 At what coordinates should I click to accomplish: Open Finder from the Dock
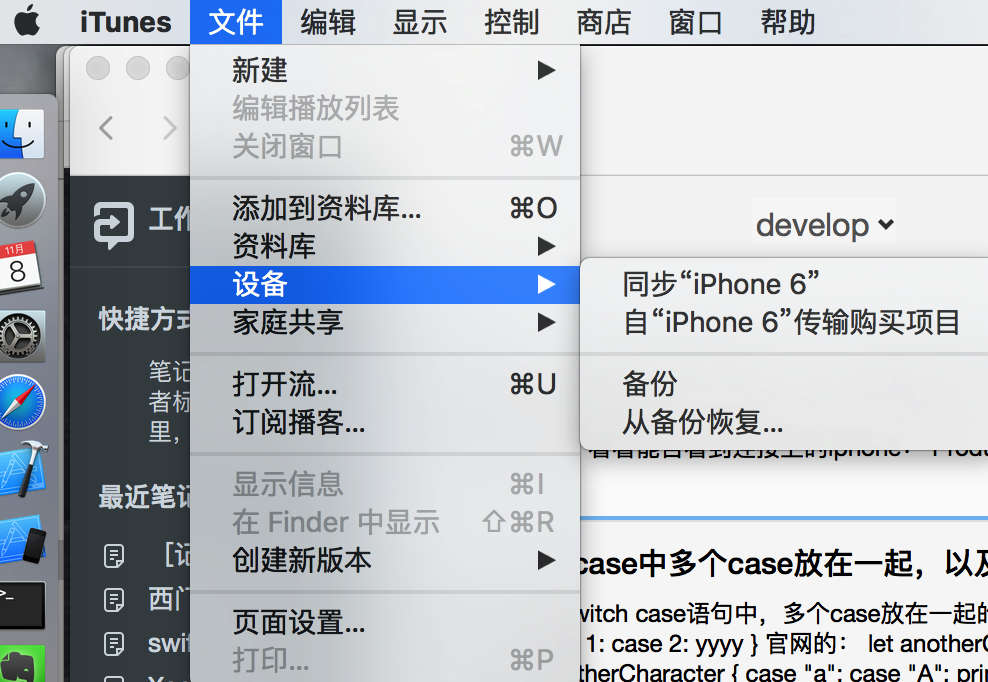(22, 134)
